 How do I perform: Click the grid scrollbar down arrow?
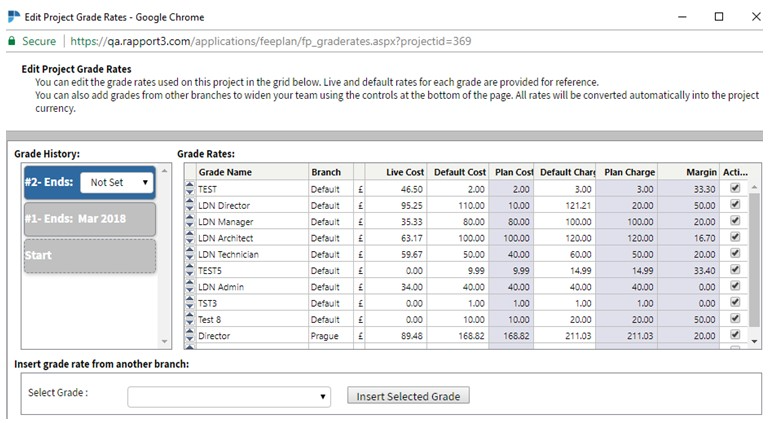tap(754, 341)
